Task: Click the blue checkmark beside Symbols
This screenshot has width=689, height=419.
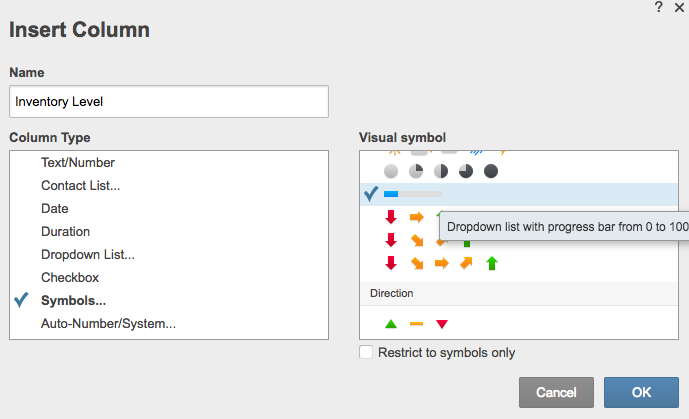Action: (23, 301)
